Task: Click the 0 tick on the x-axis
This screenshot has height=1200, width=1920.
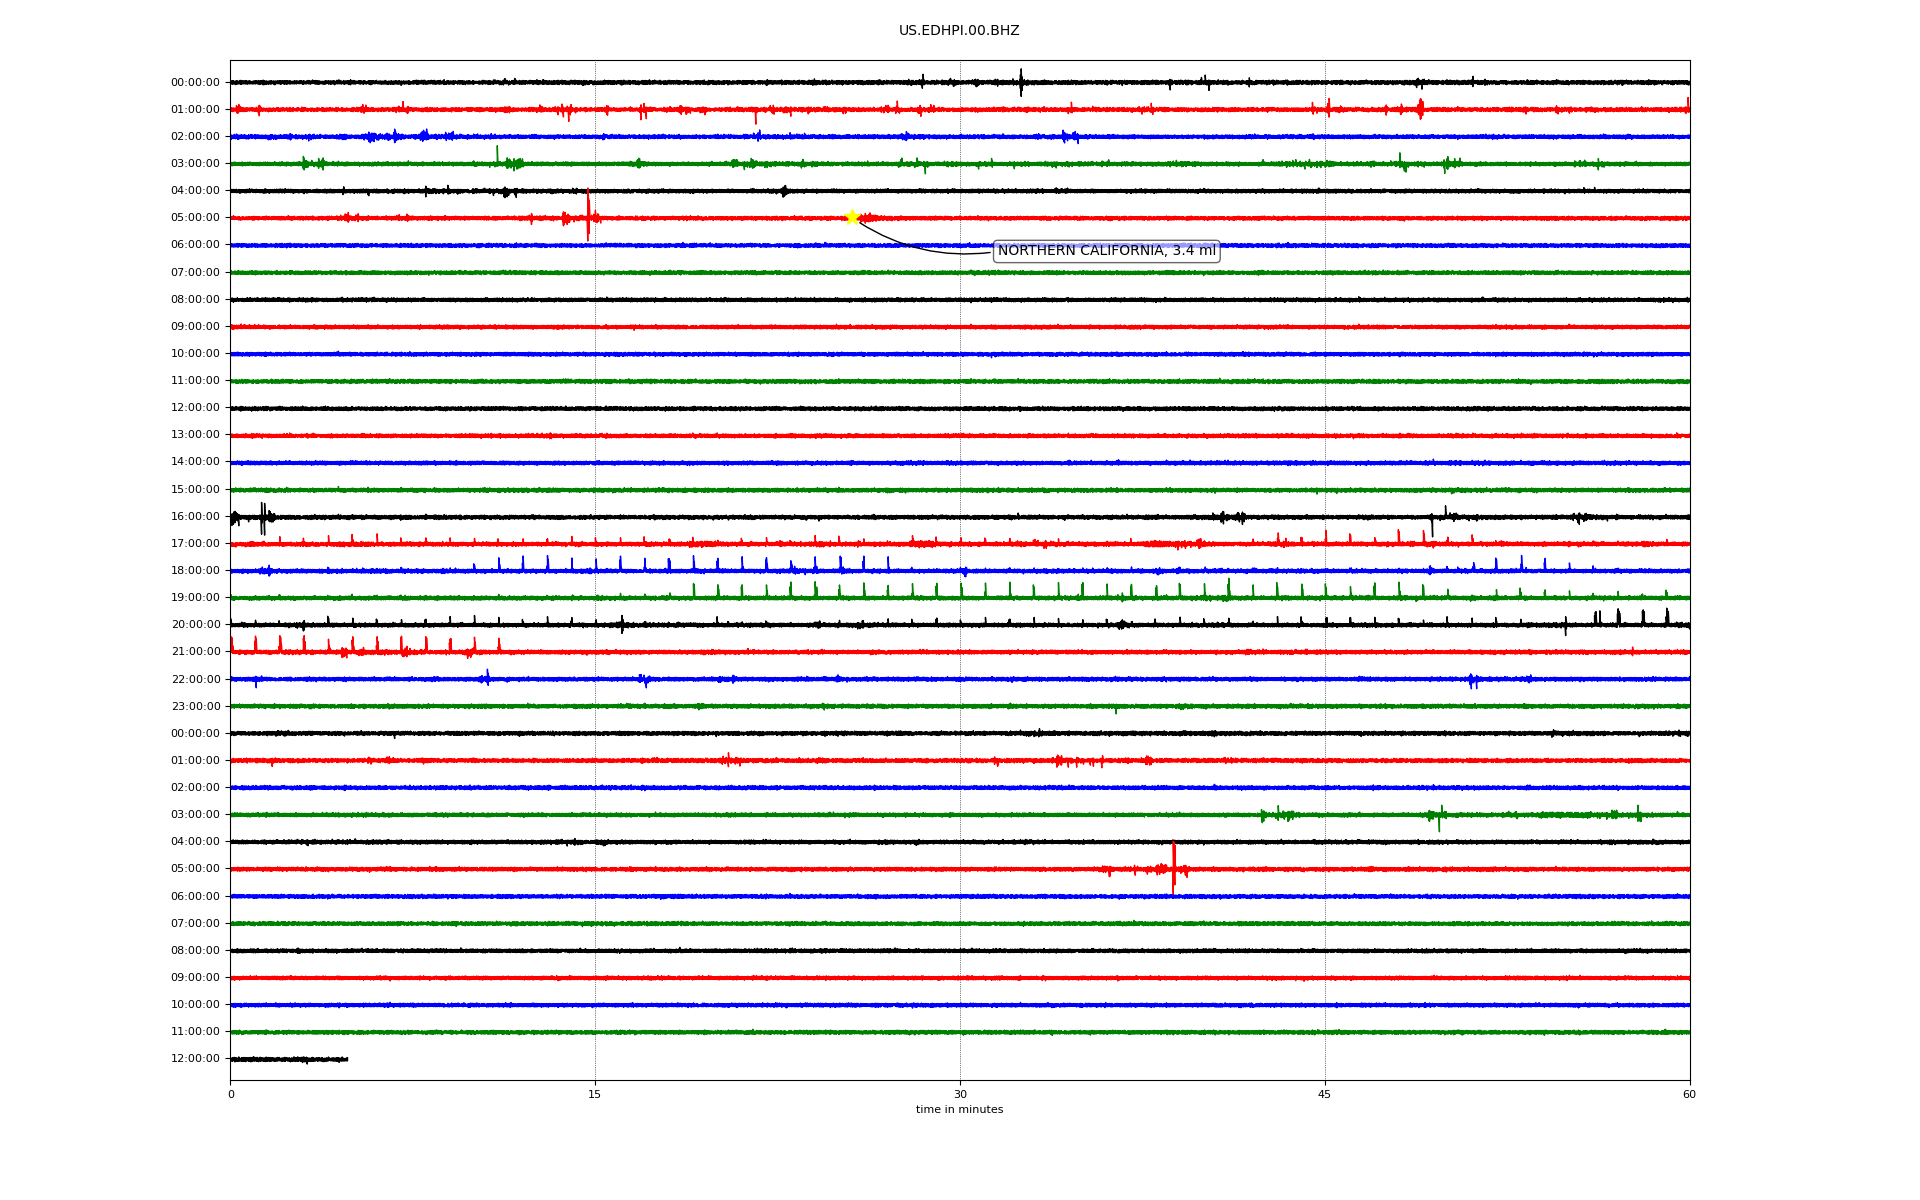Action: tap(231, 1094)
